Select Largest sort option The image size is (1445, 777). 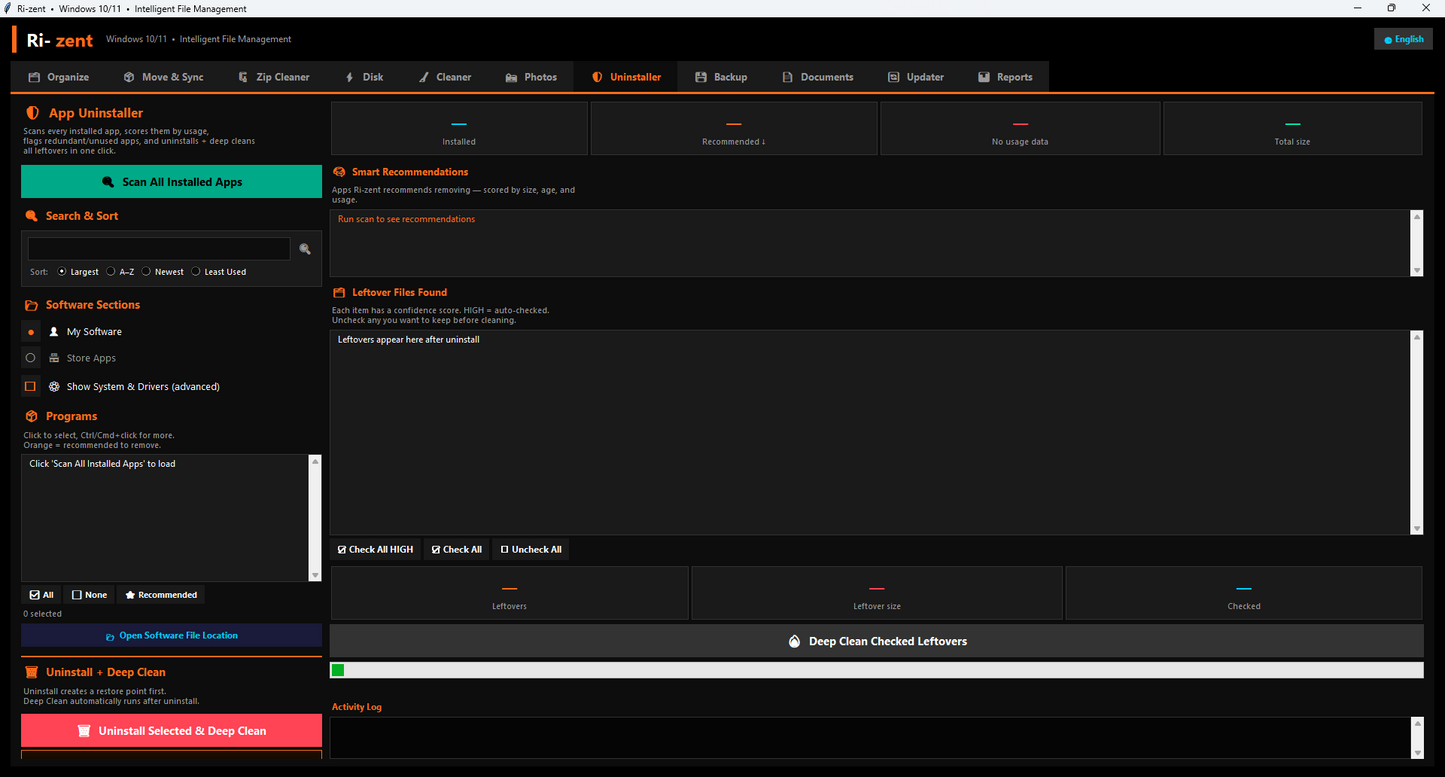(78, 272)
